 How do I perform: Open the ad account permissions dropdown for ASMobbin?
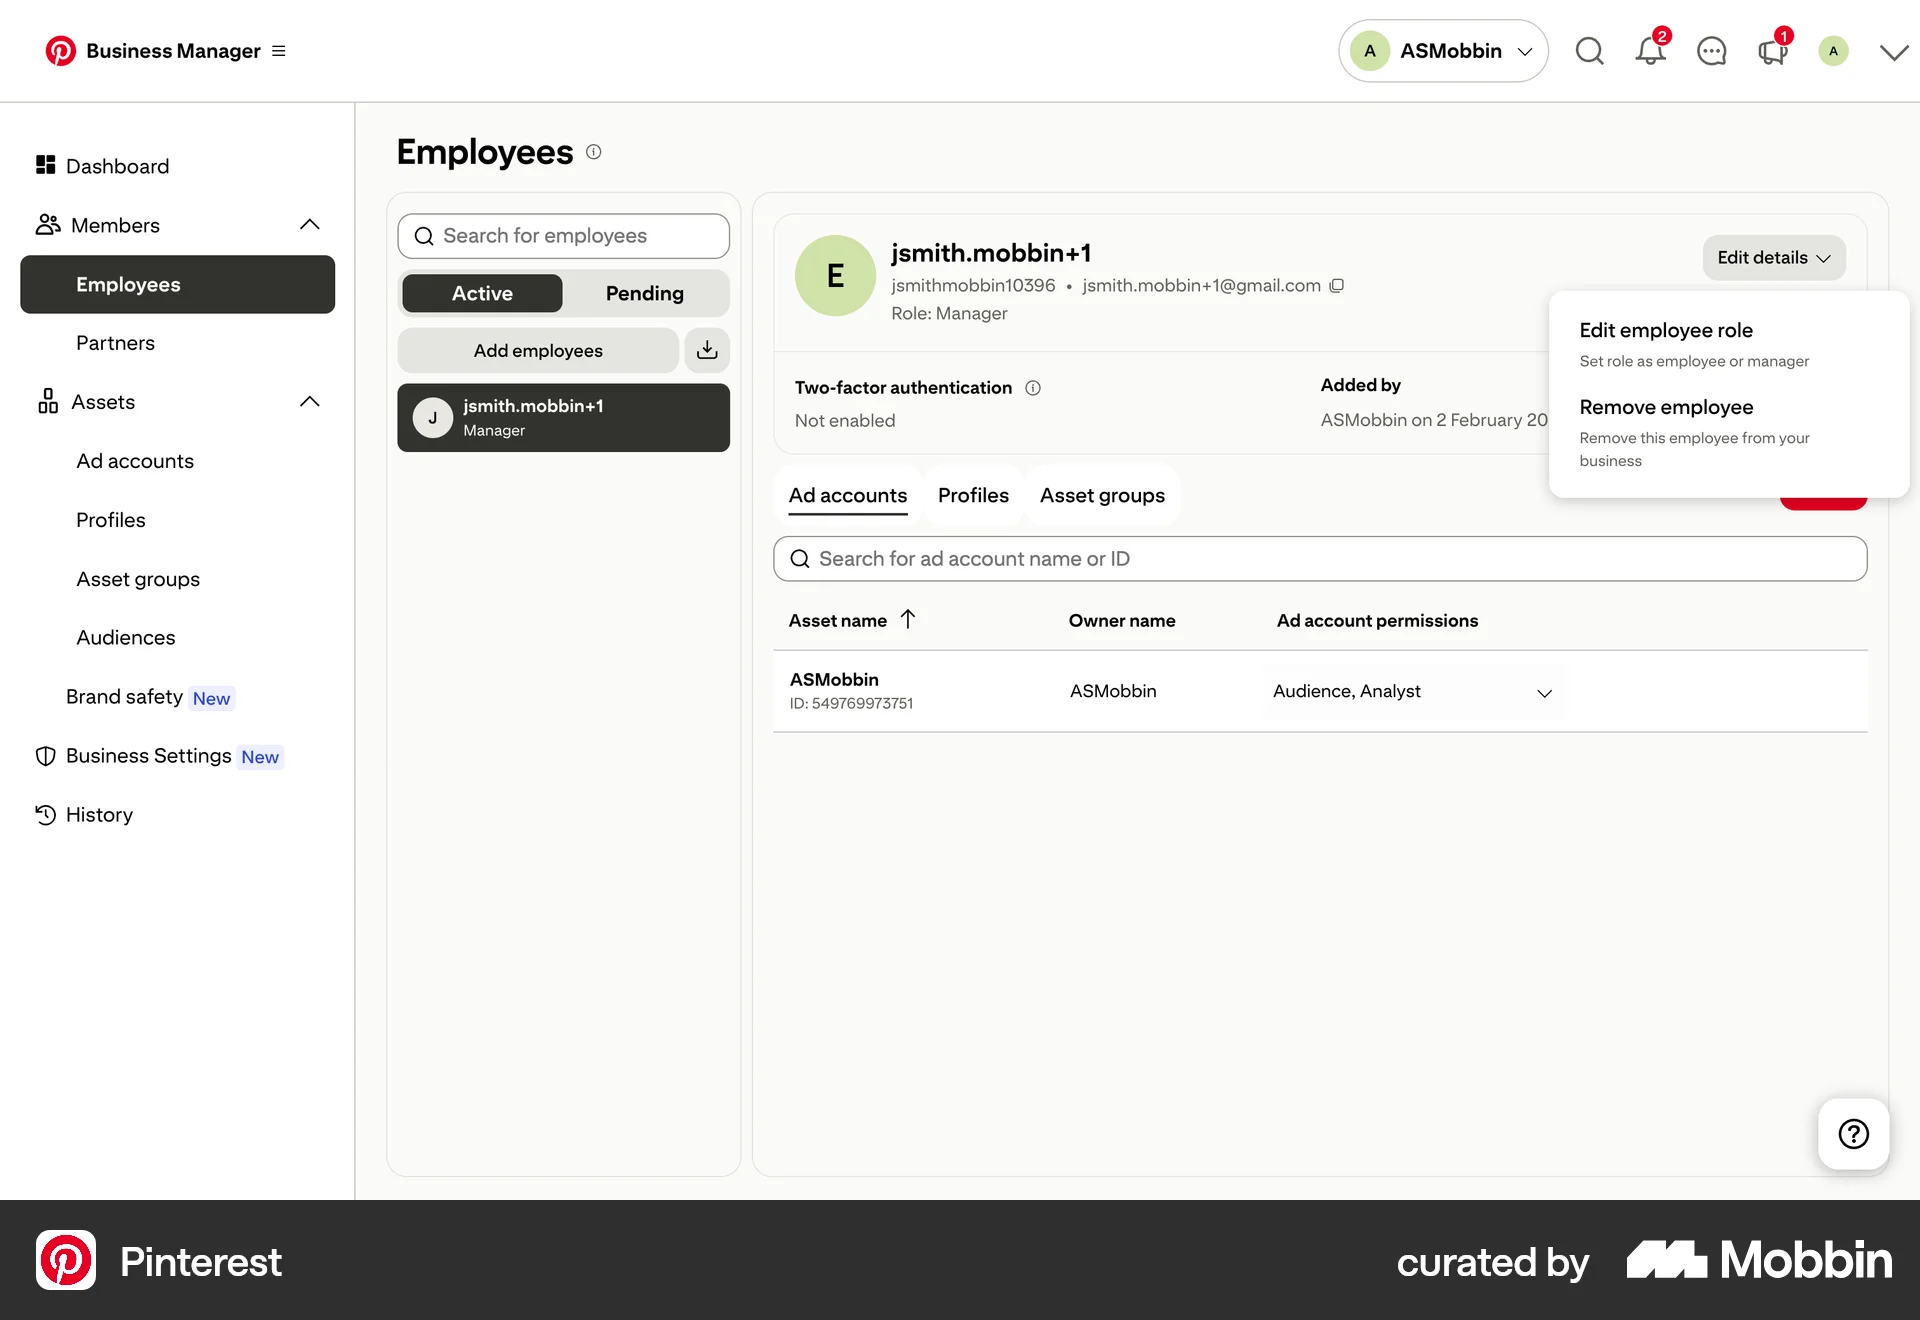1544,692
